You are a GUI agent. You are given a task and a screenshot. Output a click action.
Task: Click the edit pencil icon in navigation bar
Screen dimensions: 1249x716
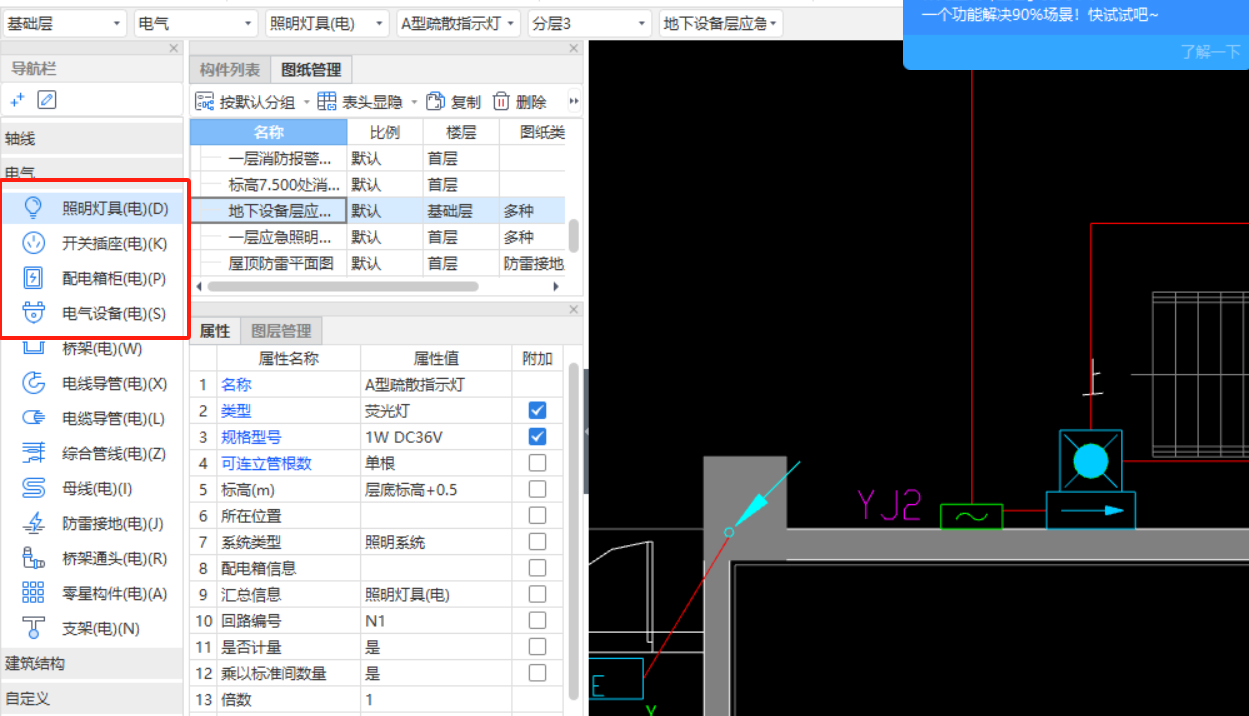coord(47,100)
